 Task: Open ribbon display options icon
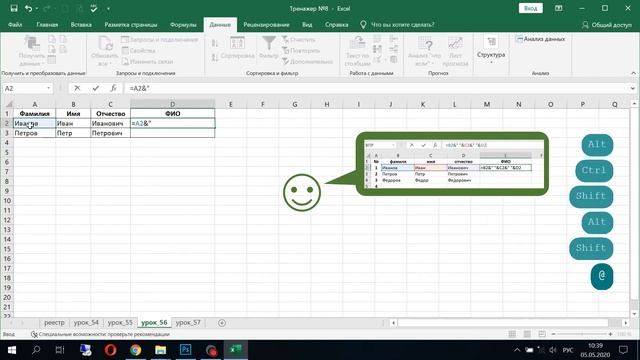point(558,8)
